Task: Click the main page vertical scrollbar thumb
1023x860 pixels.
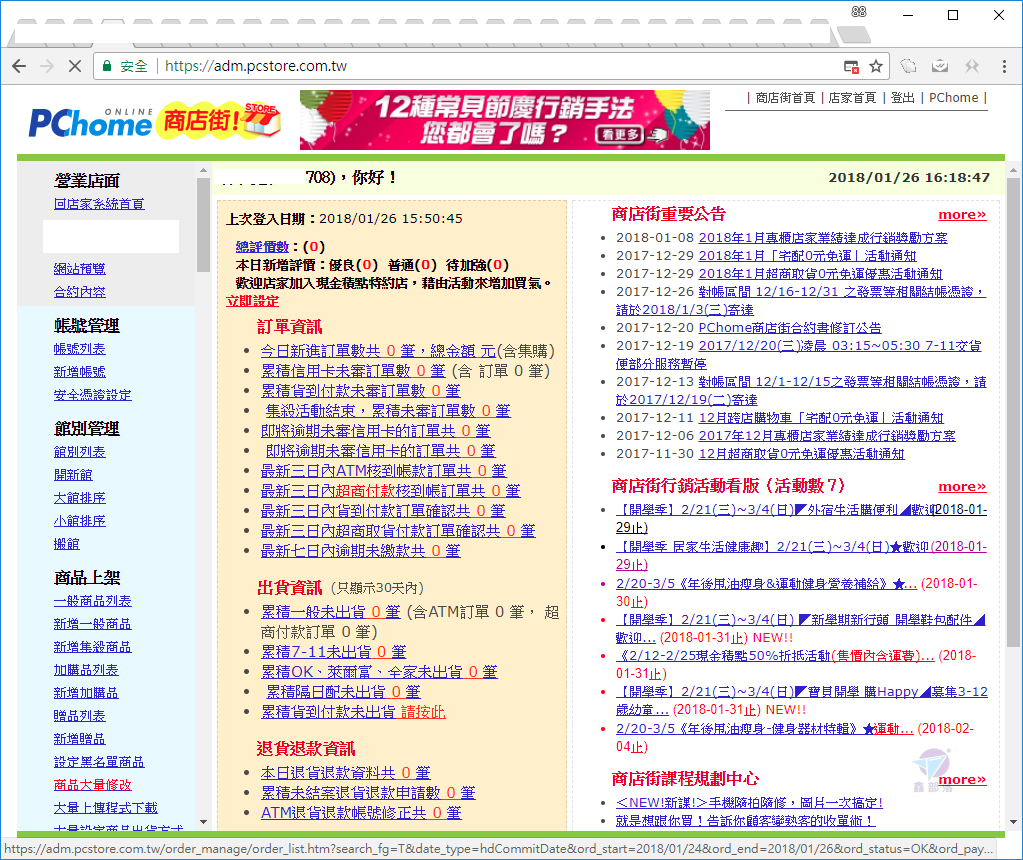Action: tap(1013, 412)
